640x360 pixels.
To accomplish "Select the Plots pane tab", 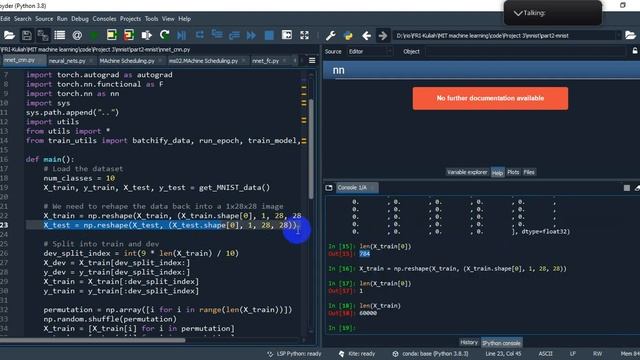I will pyautogui.click(x=513, y=172).
